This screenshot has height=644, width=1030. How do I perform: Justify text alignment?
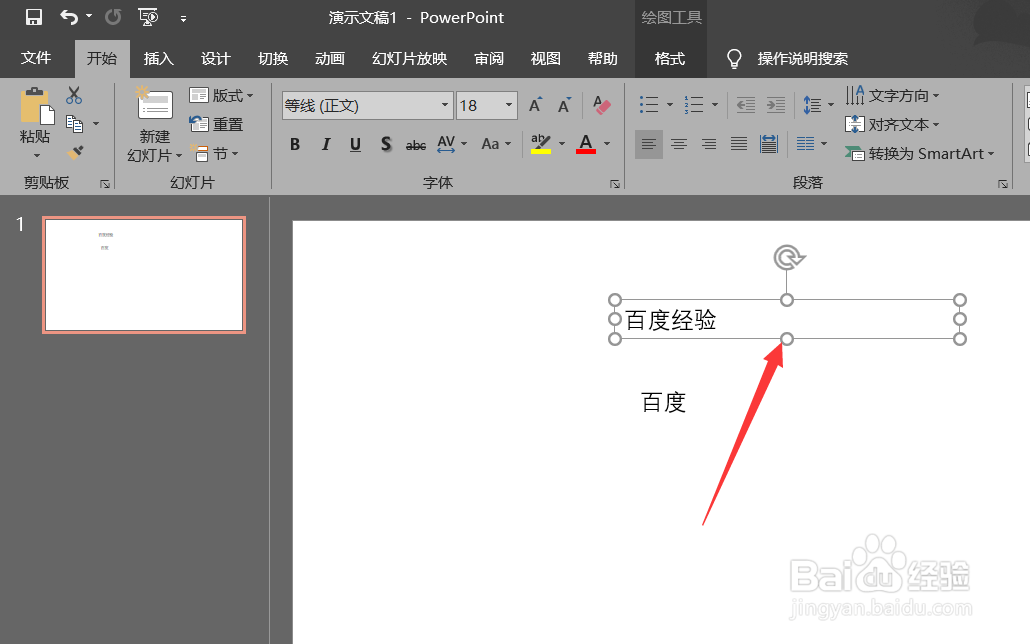739,144
